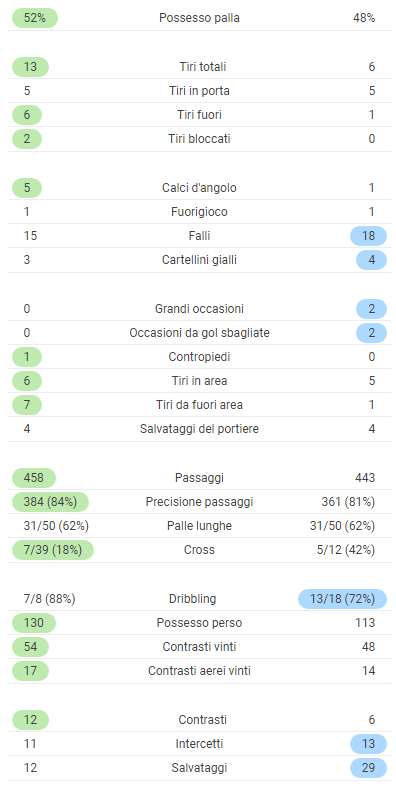Screen dimensions: 396x800
Task: Click the 52% possession green badge
Action: point(35,18)
